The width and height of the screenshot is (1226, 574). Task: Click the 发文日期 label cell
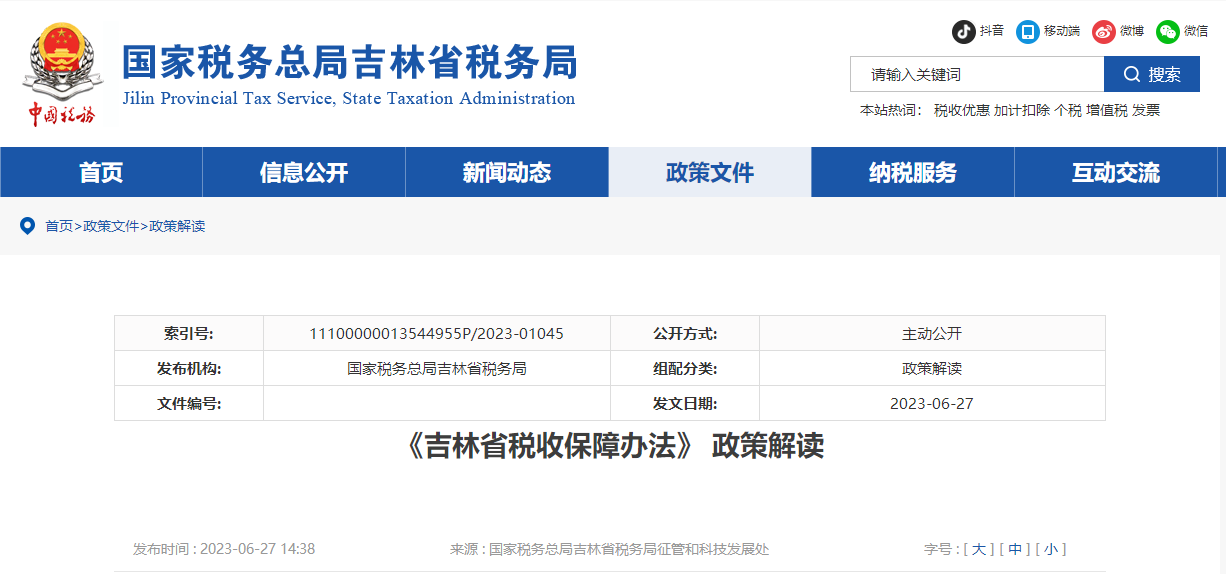(685, 404)
